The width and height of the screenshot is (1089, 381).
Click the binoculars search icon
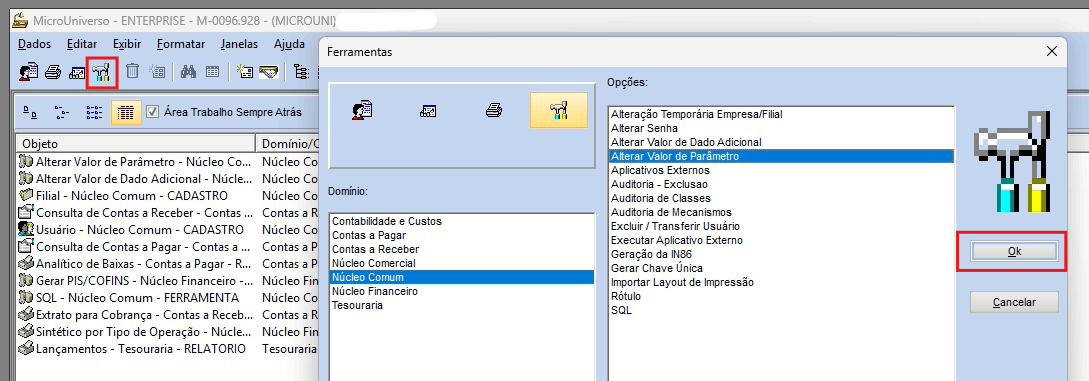[x=188, y=71]
